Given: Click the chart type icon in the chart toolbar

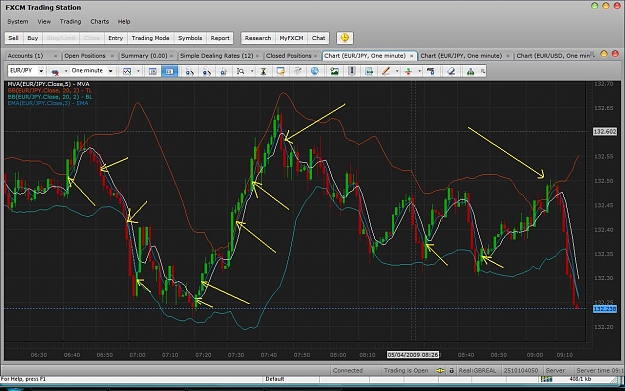Looking at the screenshot, I should pyautogui.click(x=127, y=71).
